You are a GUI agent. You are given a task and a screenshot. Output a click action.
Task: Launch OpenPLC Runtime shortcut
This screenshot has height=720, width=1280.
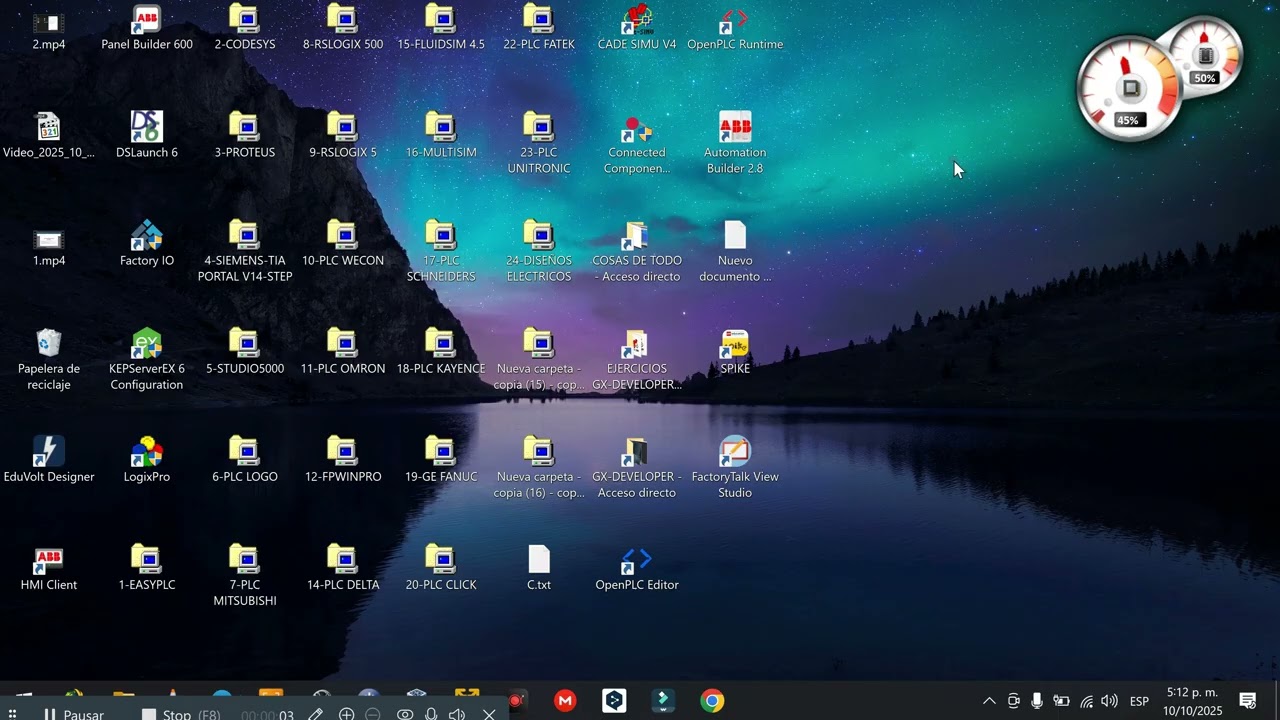735,28
